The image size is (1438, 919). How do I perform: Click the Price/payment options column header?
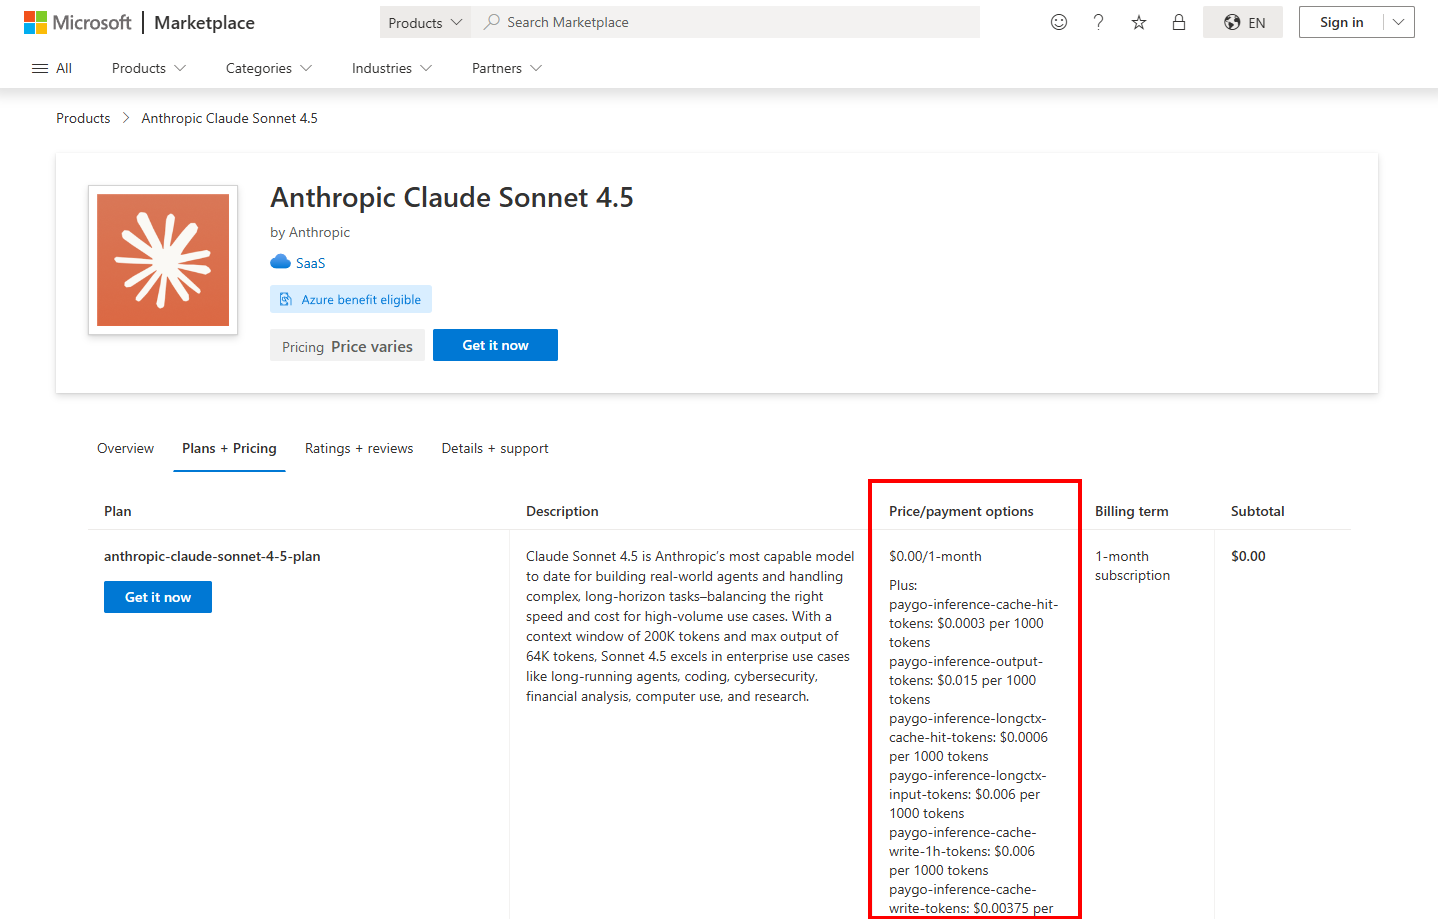pos(961,511)
